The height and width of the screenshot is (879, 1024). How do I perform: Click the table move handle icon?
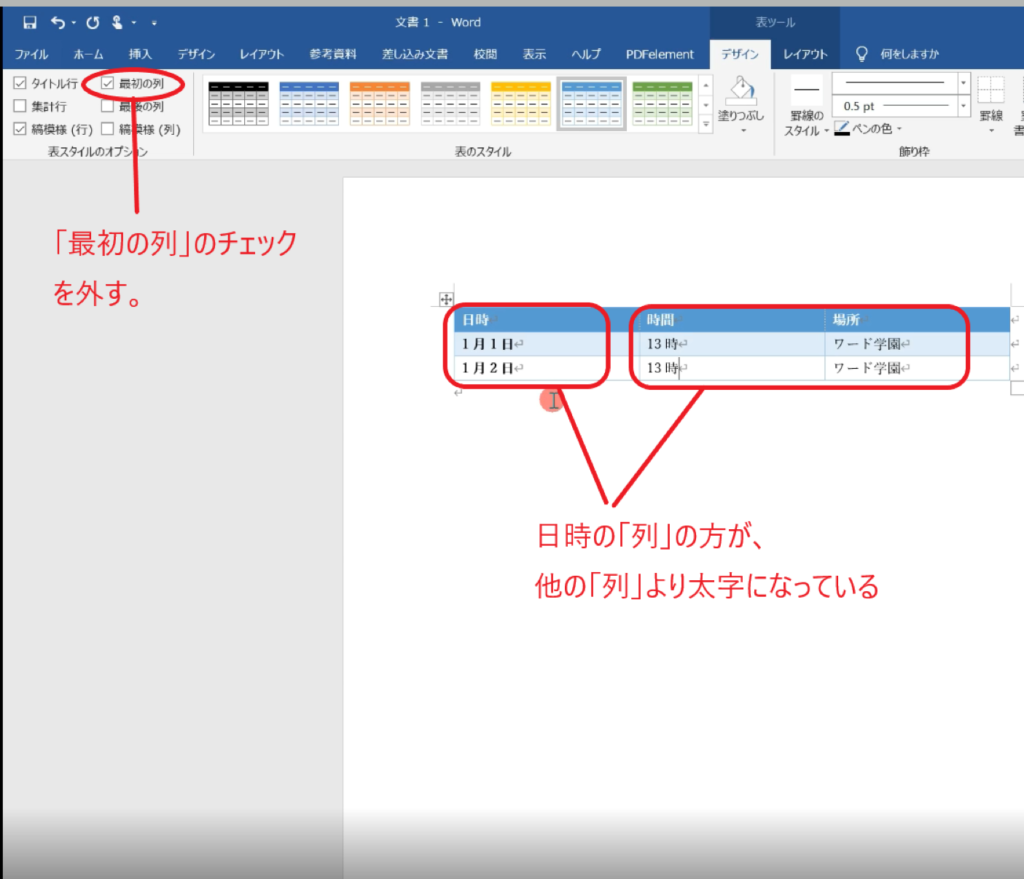click(446, 299)
